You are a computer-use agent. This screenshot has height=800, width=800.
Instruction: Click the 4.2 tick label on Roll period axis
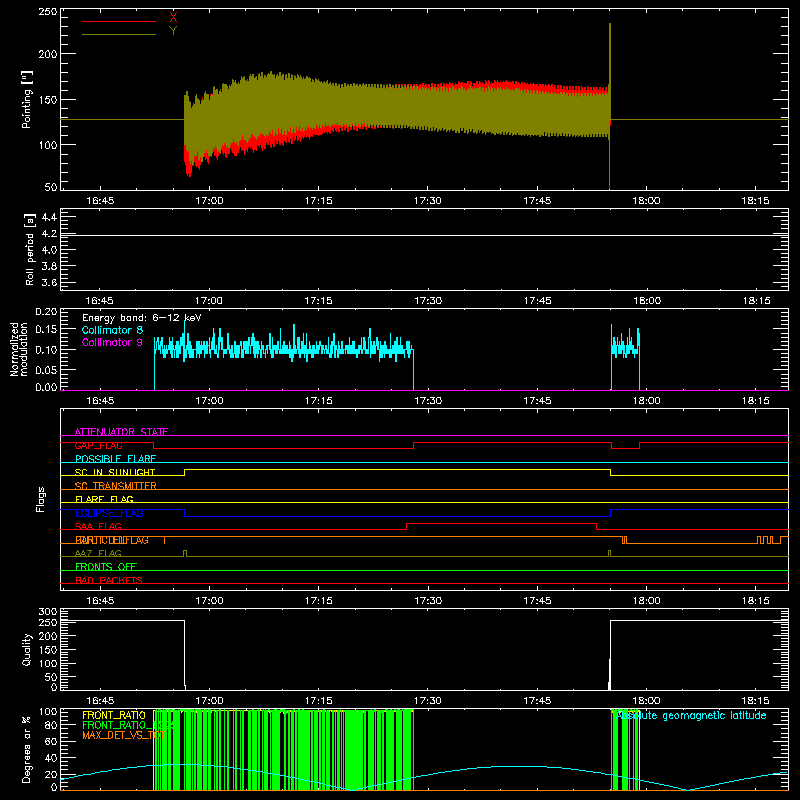[x=49, y=234]
